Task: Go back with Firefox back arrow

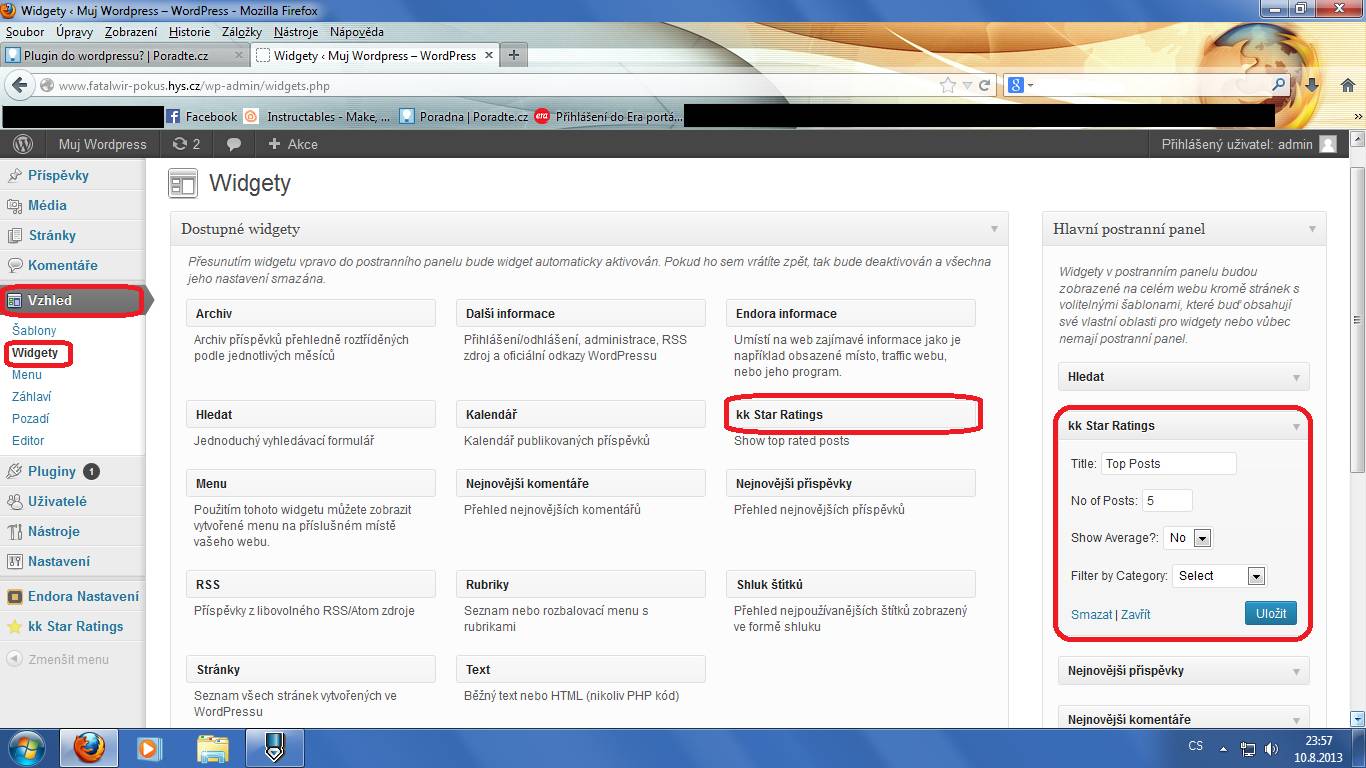Action: pyautogui.click(x=20, y=86)
